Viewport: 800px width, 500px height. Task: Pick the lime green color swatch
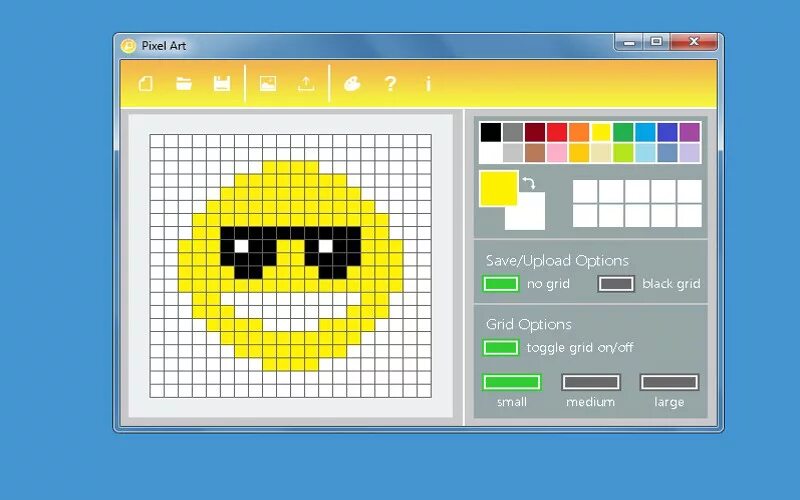[x=623, y=153]
